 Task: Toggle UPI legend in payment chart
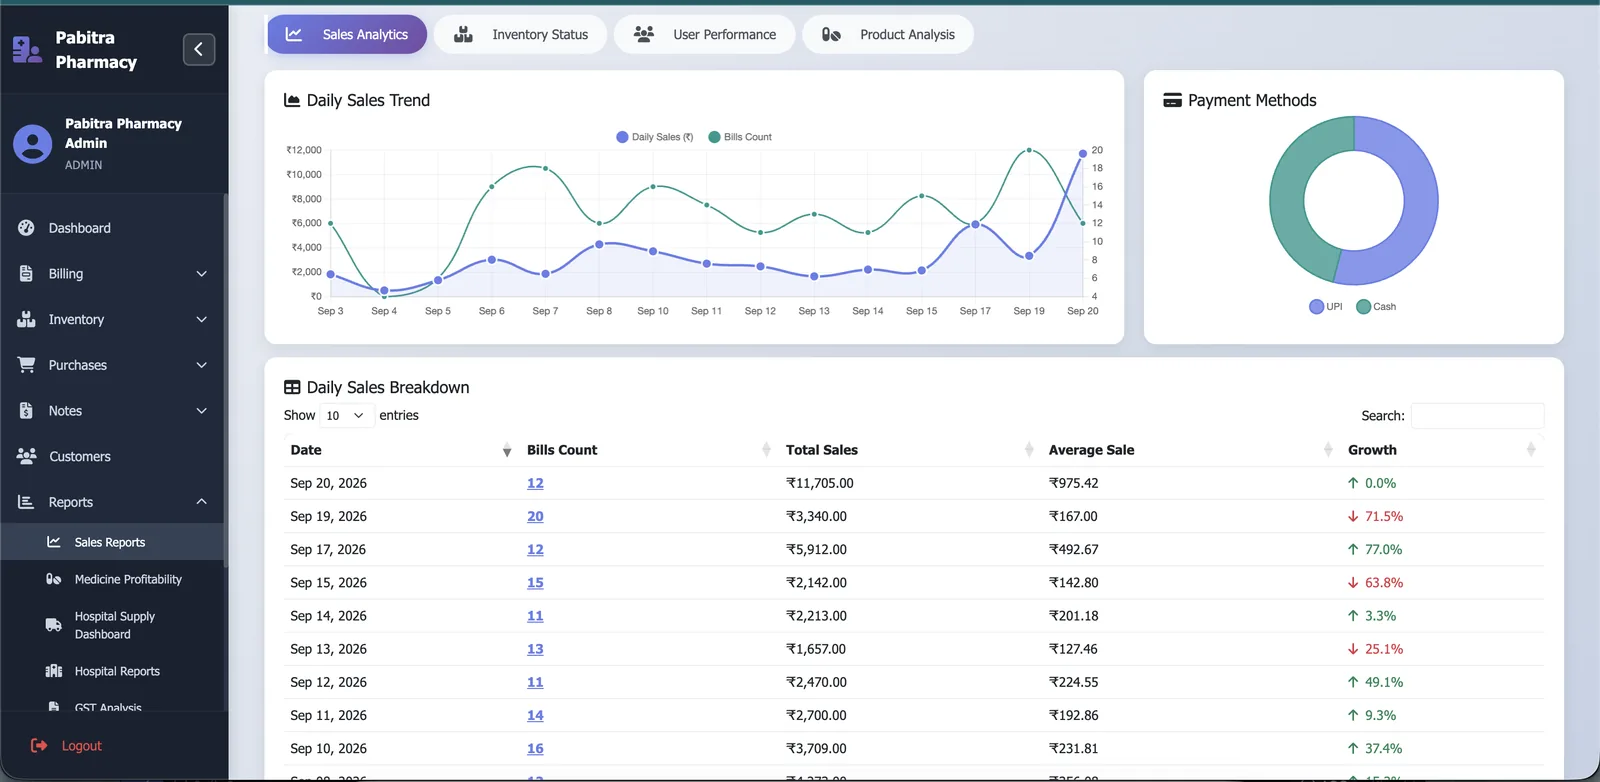1326,307
